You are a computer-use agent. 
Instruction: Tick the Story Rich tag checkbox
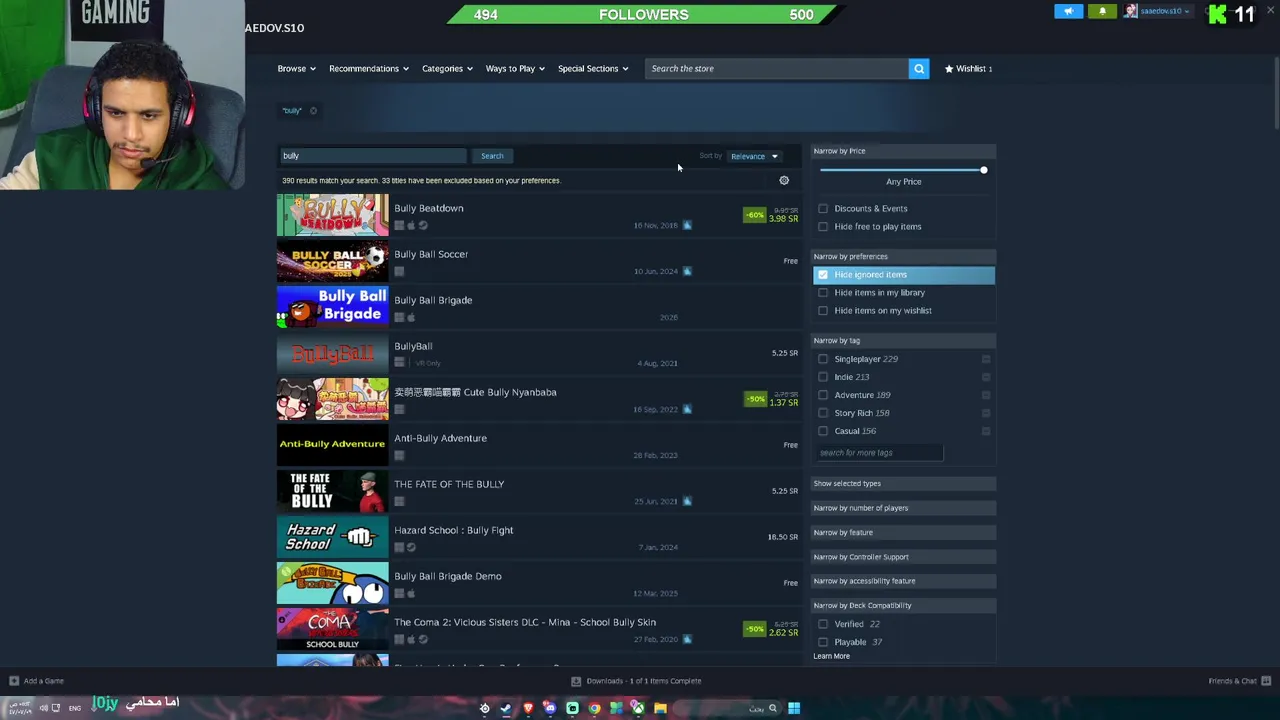point(823,413)
